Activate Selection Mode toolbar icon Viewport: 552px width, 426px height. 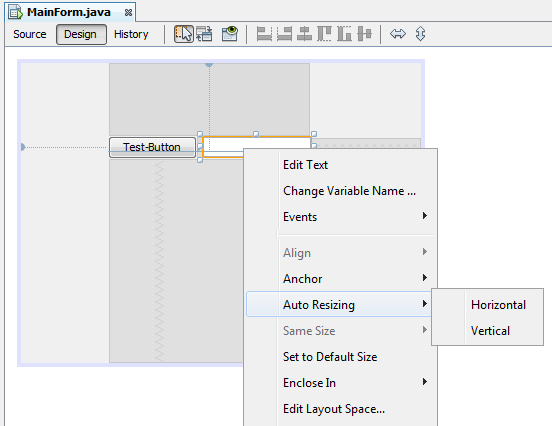click(184, 34)
